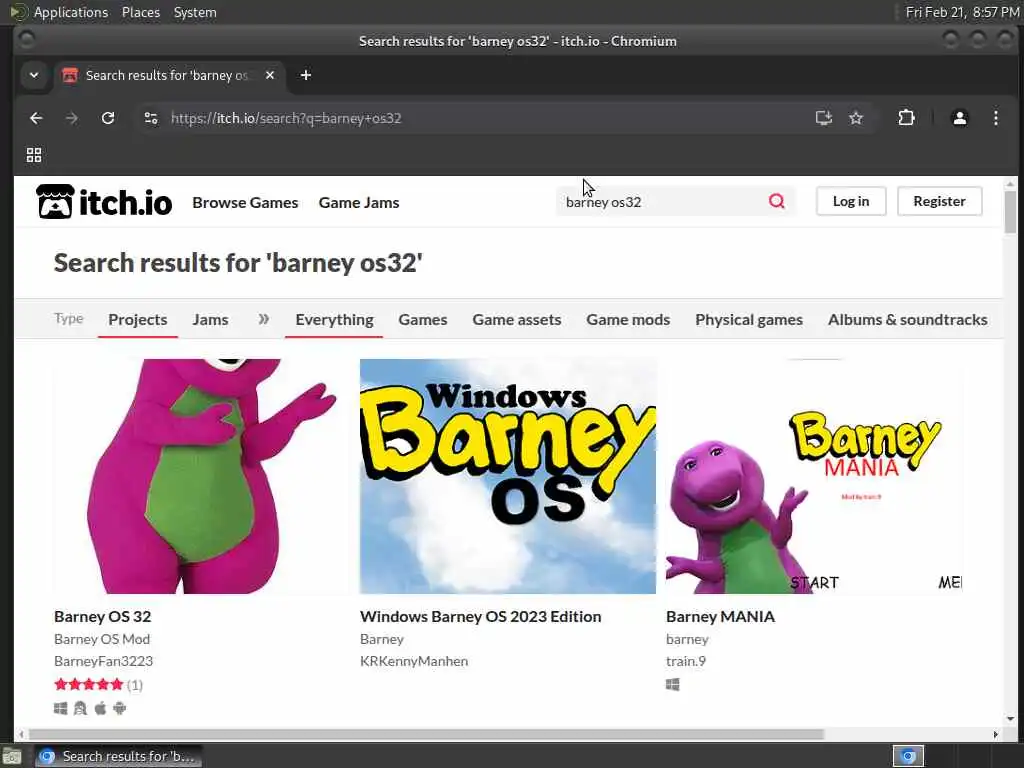Image resolution: width=1024 pixels, height=768 pixels.
Task: Click the browser forward arrow
Action: tap(72, 118)
